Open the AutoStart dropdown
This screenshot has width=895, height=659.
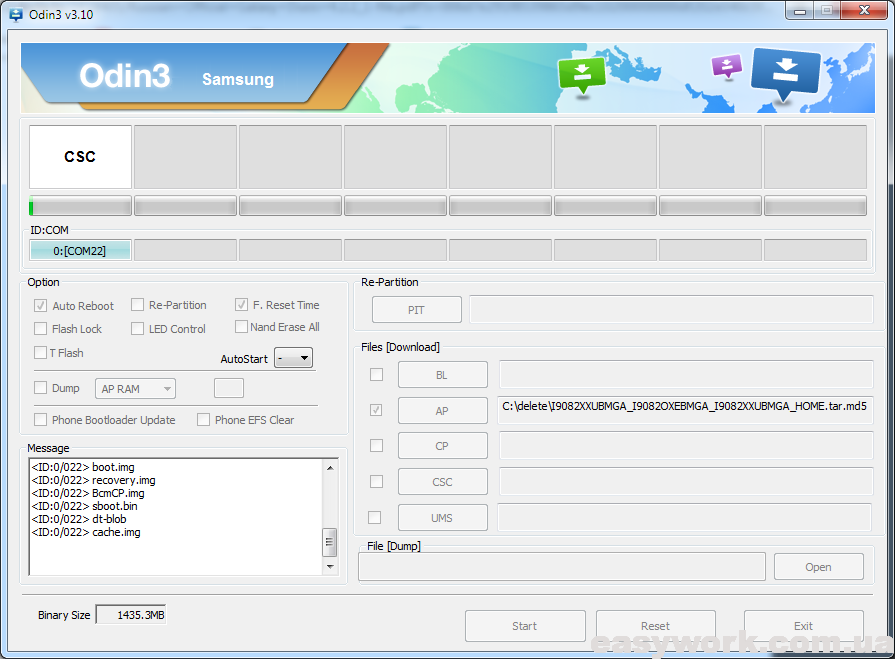(293, 358)
